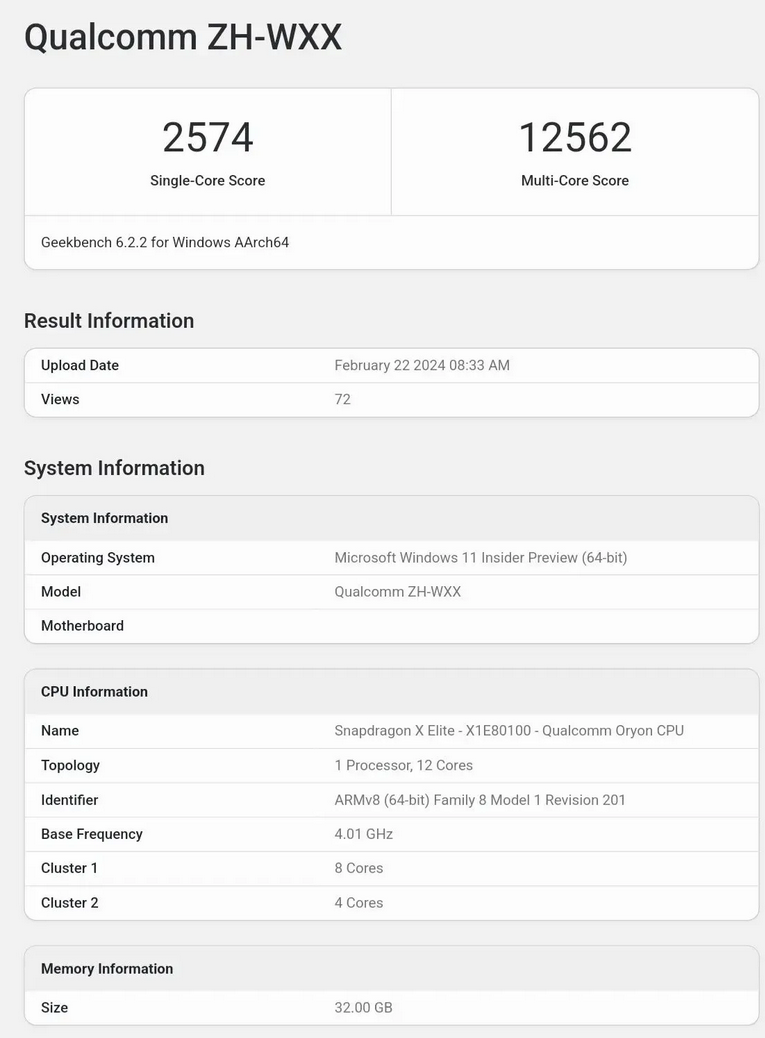This screenshot has width=765, height=1038.
Task: Select the date February 22 2024 08:33 AM
Action: coord(422,365)
